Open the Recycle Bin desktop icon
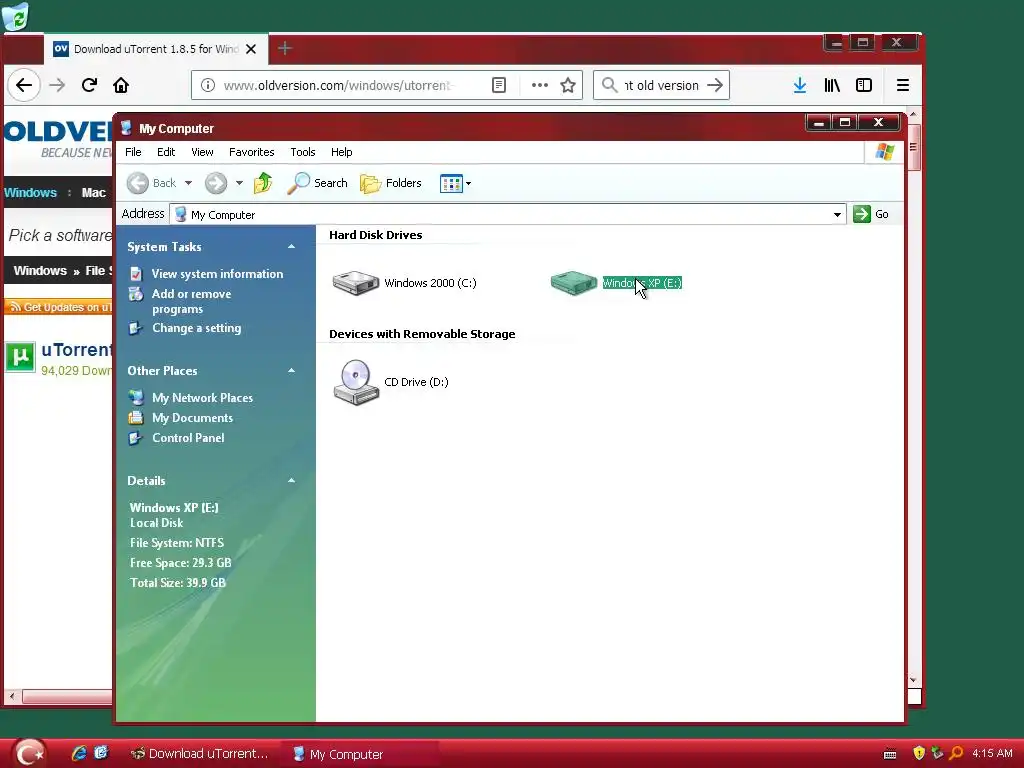Image resolution: width=1024 pixels, height=768 pixels. 15,16
